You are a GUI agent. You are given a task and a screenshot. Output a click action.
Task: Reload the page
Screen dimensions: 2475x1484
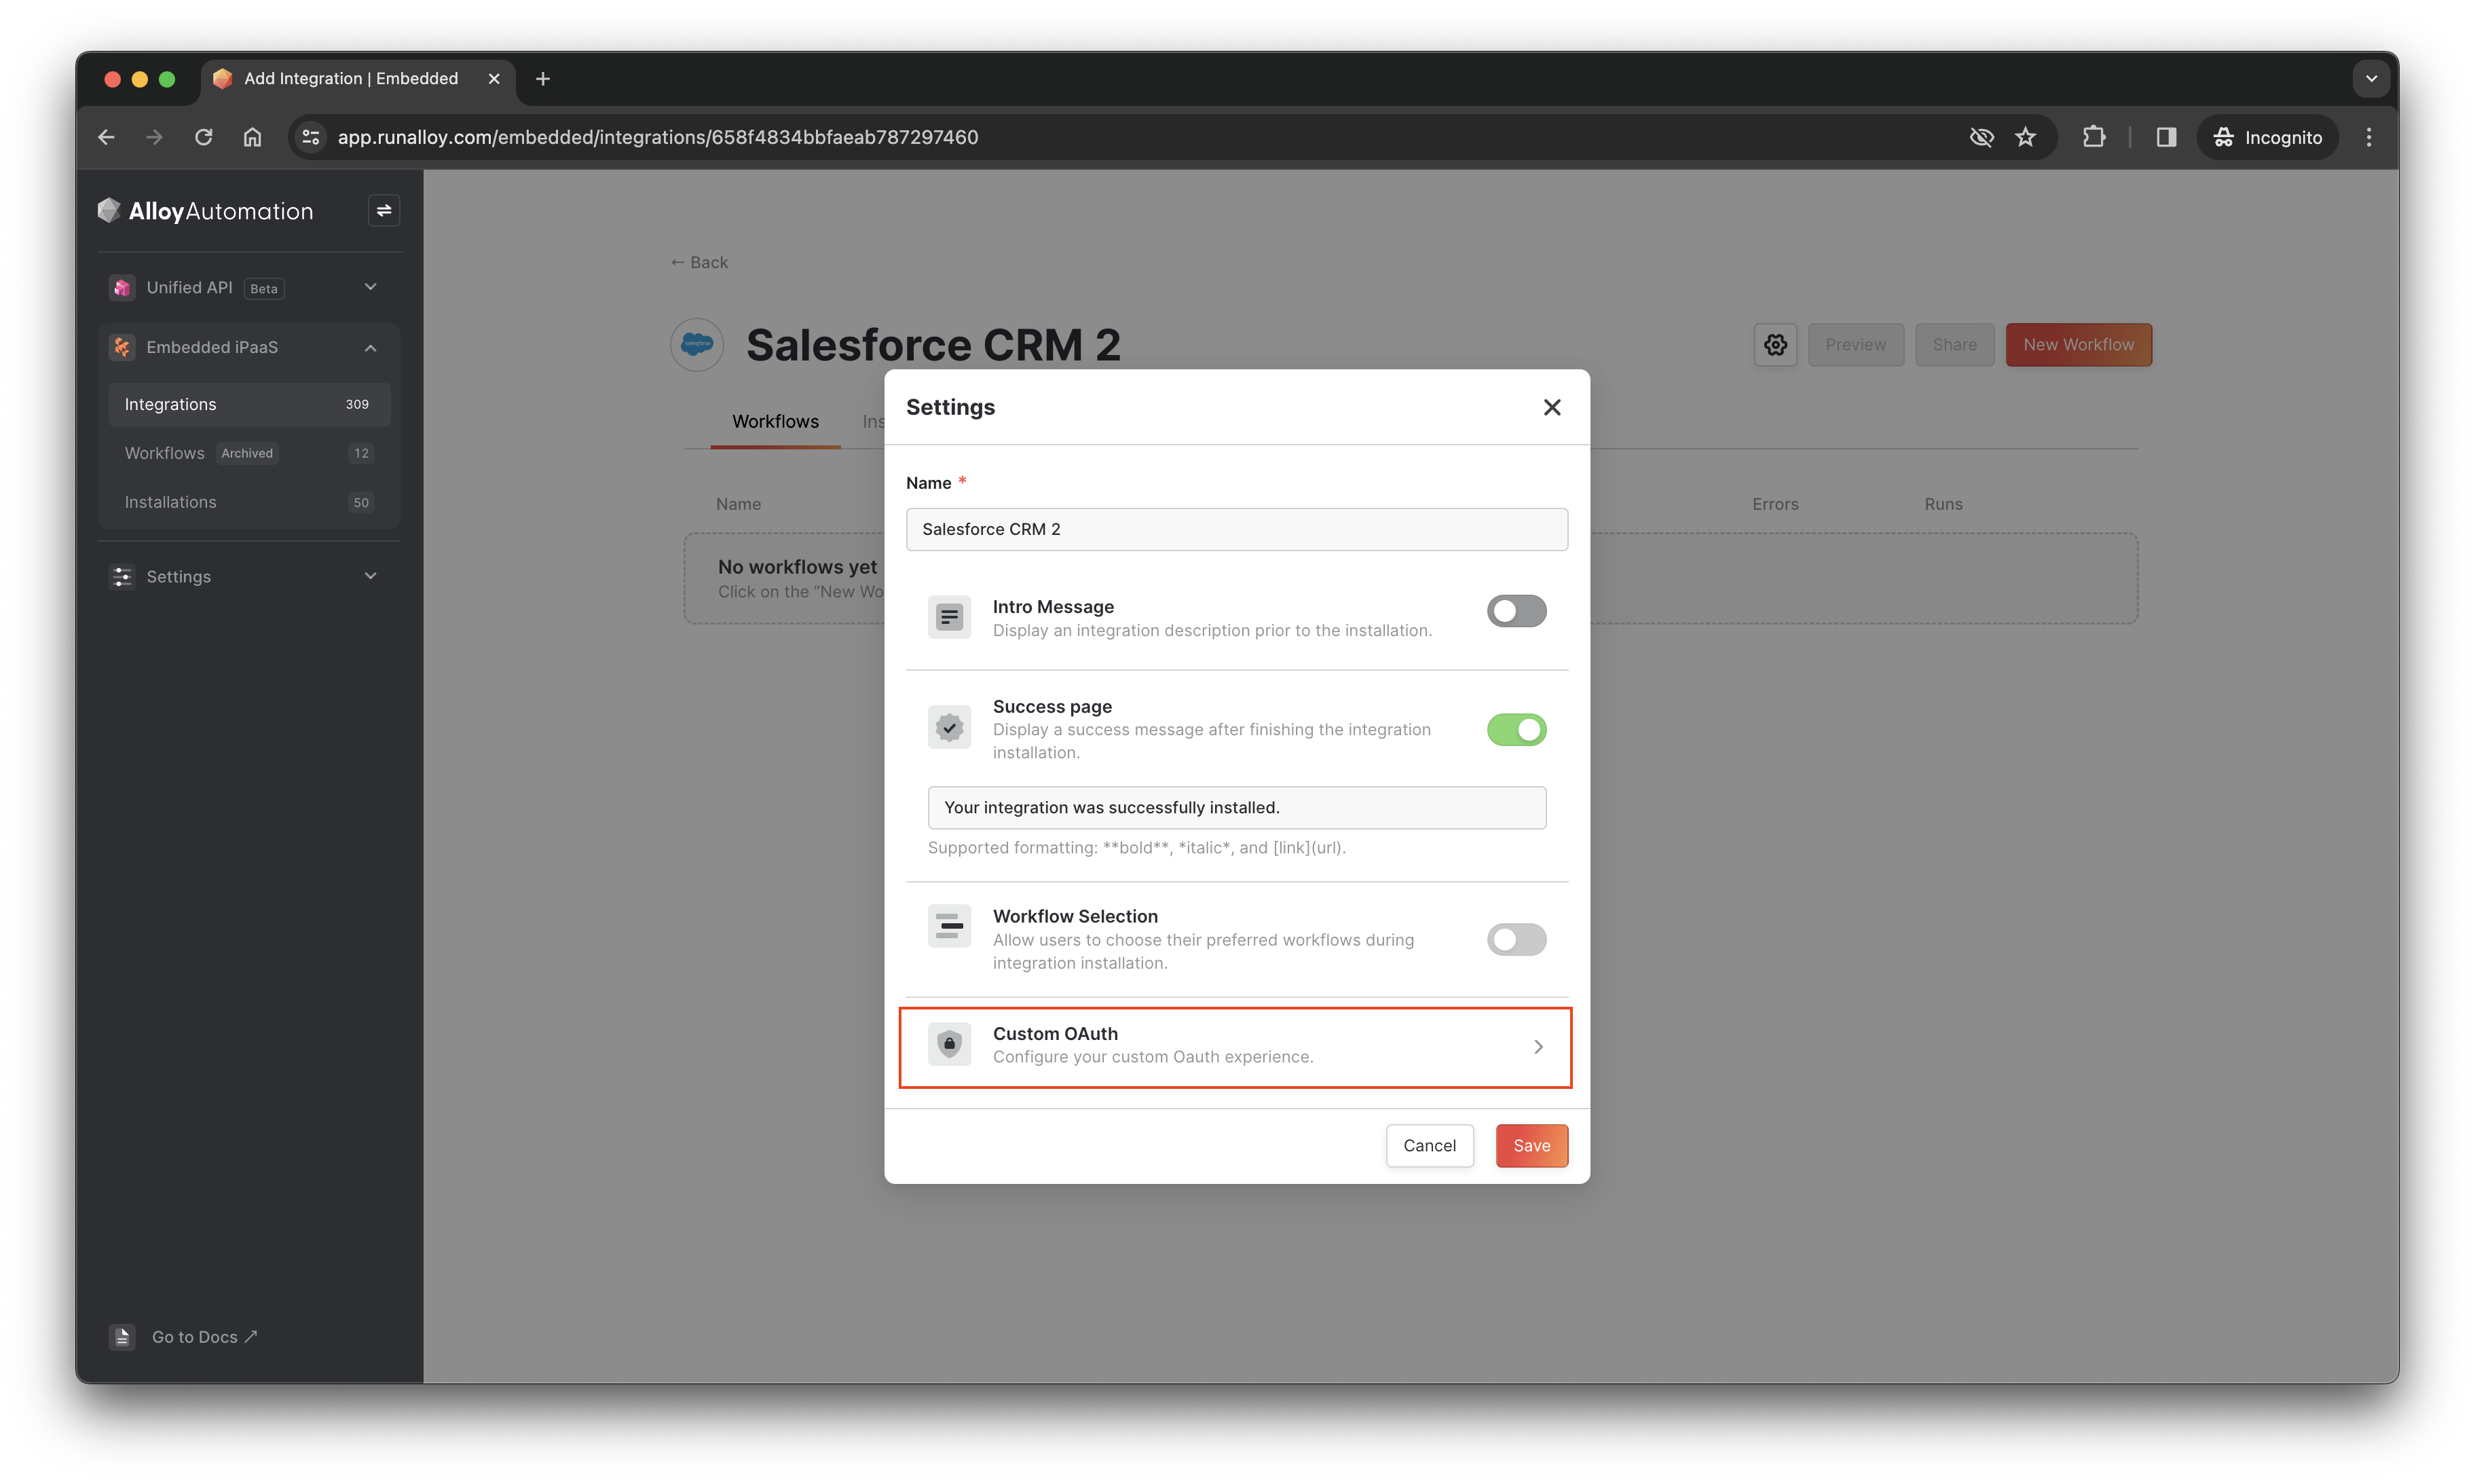coord(203,137)
